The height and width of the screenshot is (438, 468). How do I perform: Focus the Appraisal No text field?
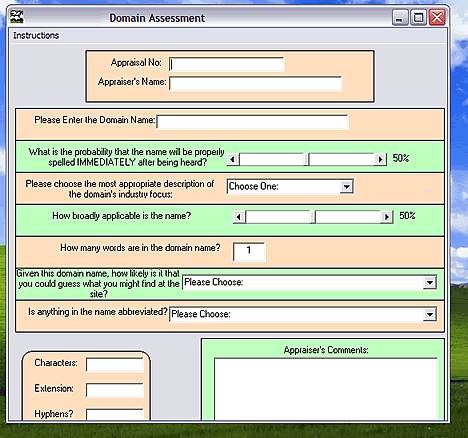point(227,64)
